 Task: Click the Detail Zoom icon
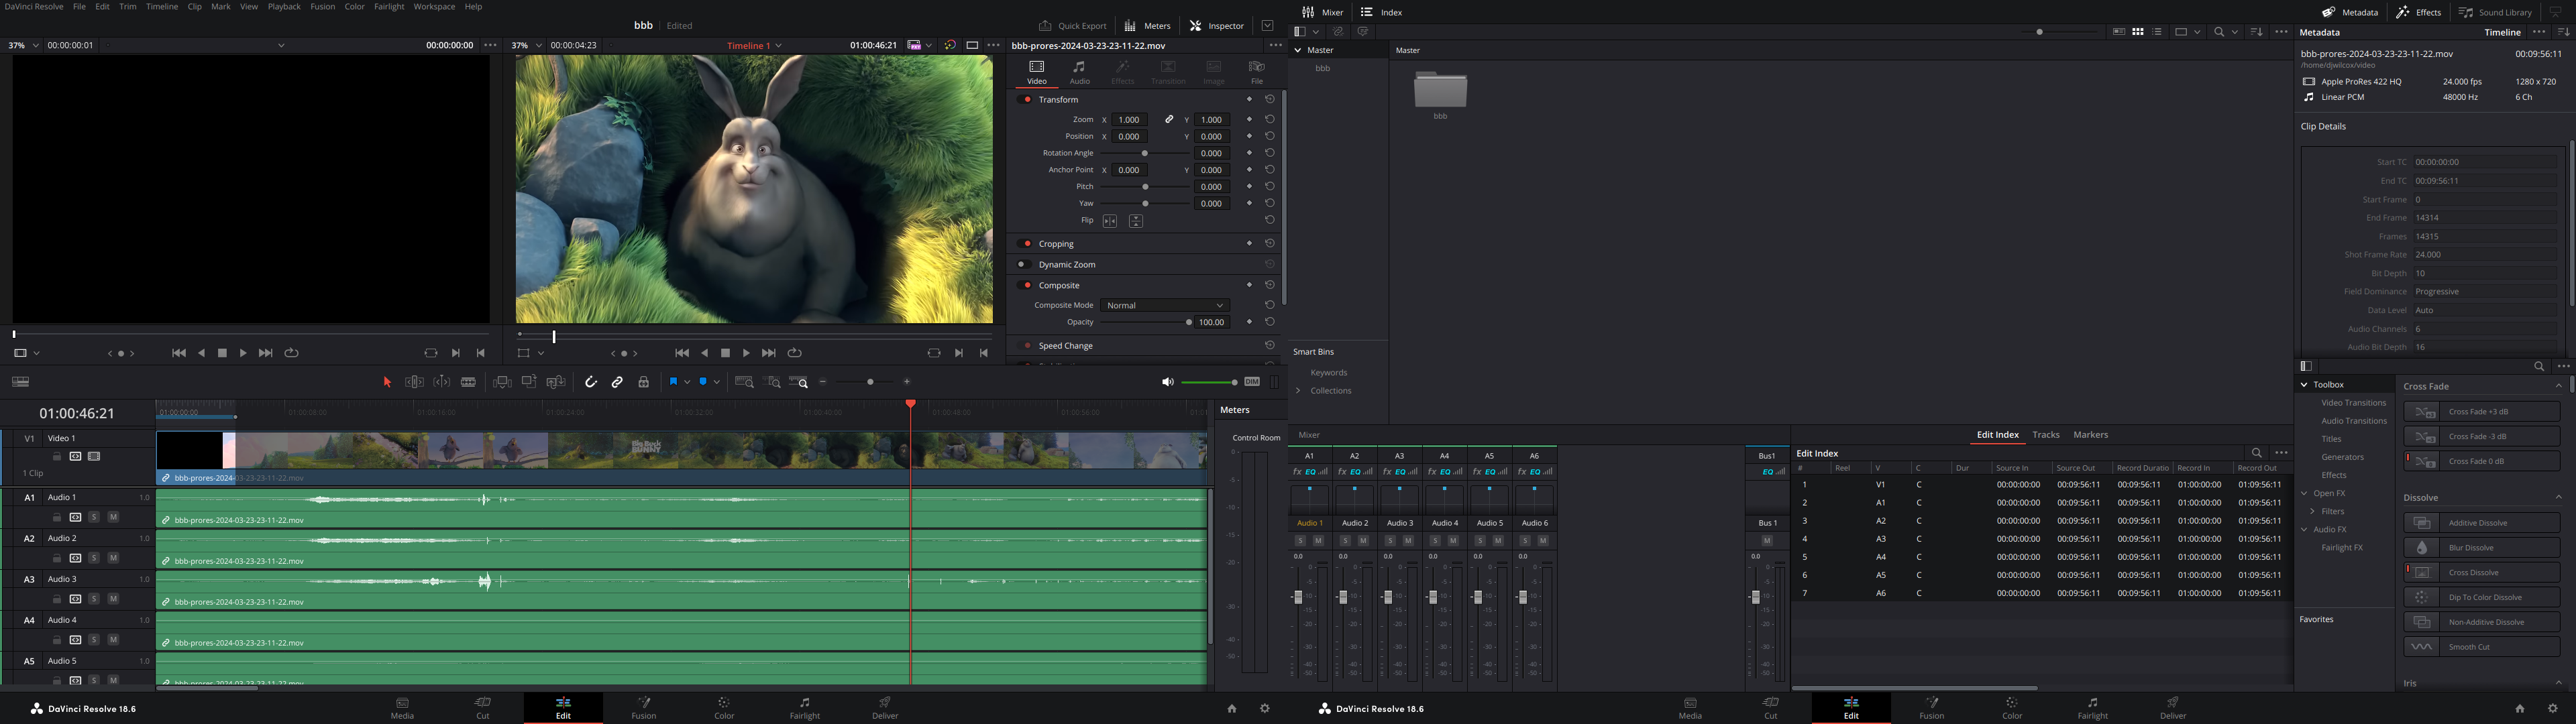click(x=773, y=382)
